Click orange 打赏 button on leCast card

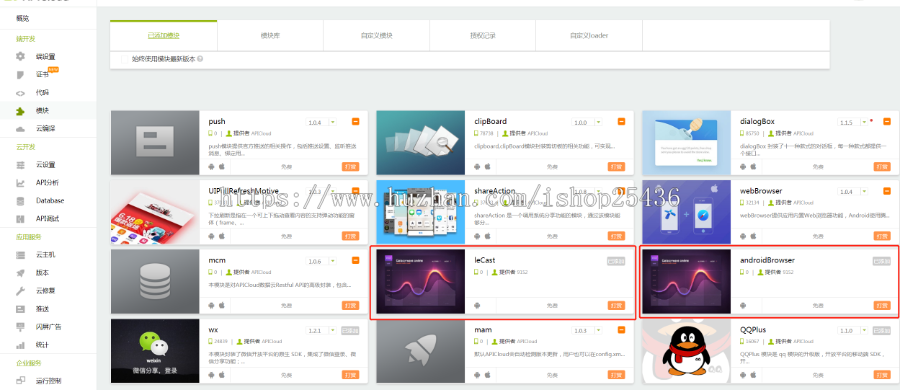point(616,306)
